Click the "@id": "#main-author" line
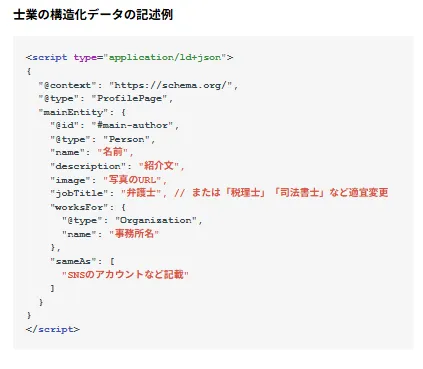 coord(115,126)
